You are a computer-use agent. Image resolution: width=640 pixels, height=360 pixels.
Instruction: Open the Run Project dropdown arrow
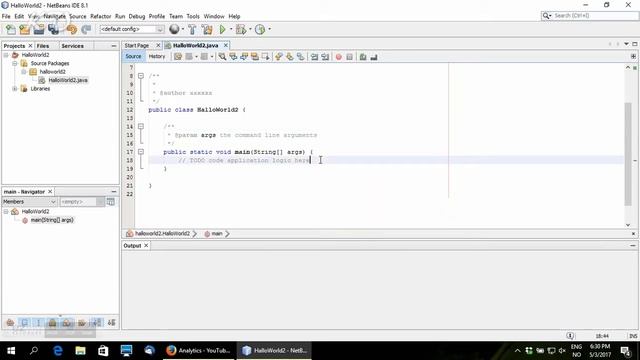click(231, 29)
